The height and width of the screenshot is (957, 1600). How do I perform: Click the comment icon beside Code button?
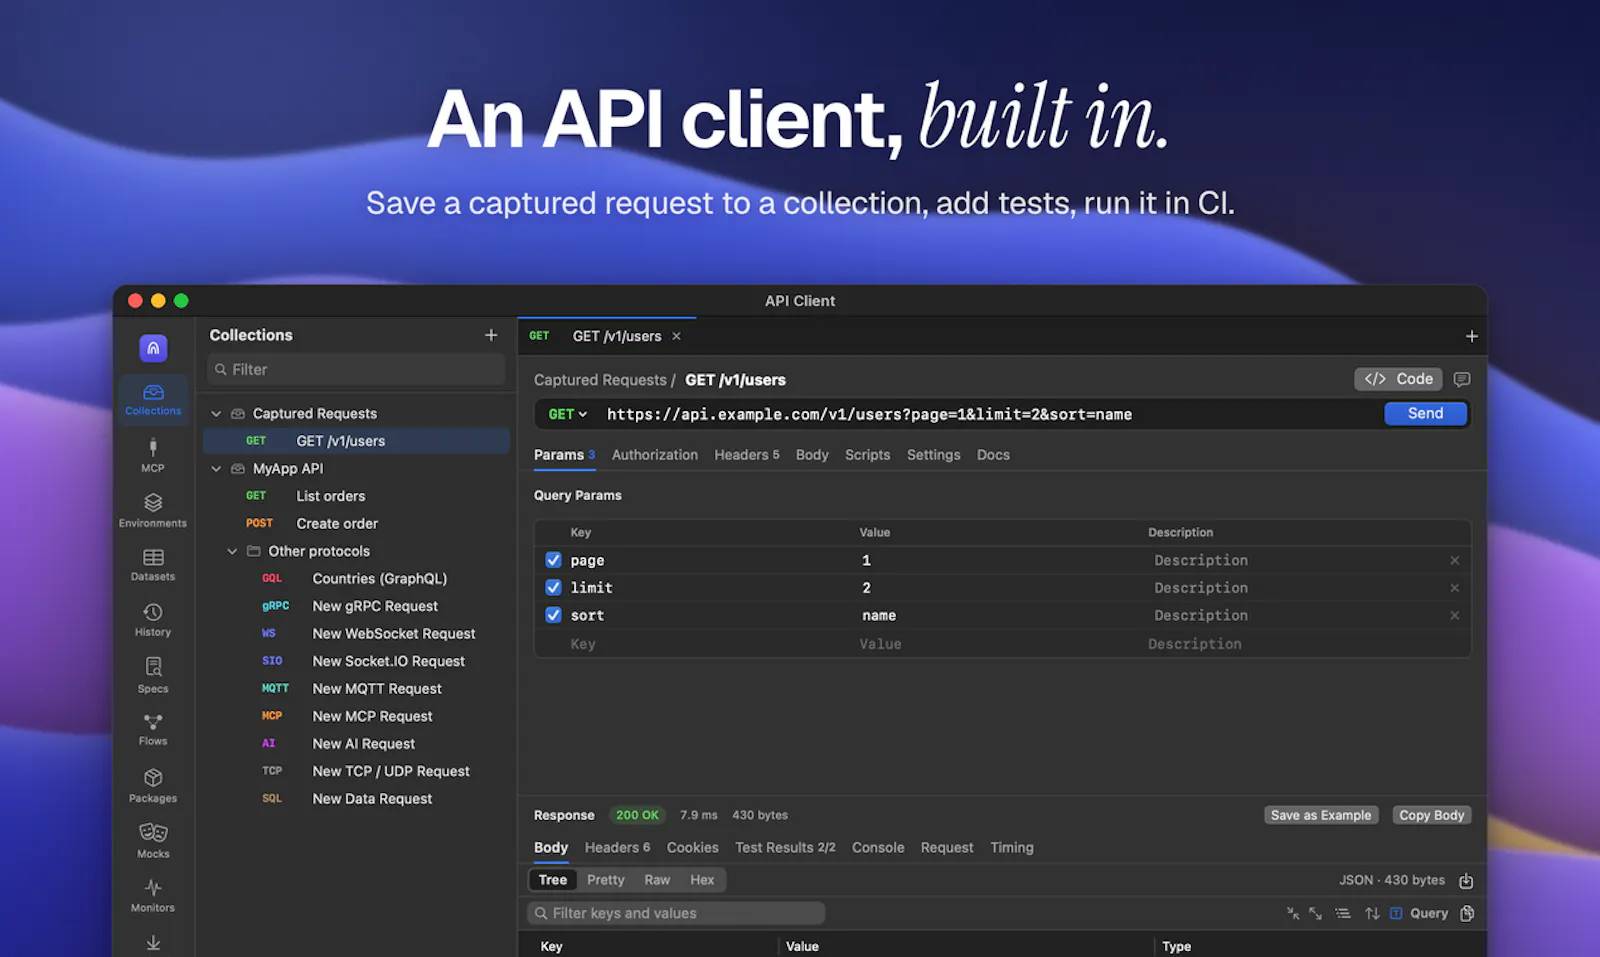pyautogui.click(x=1462, y=379)
